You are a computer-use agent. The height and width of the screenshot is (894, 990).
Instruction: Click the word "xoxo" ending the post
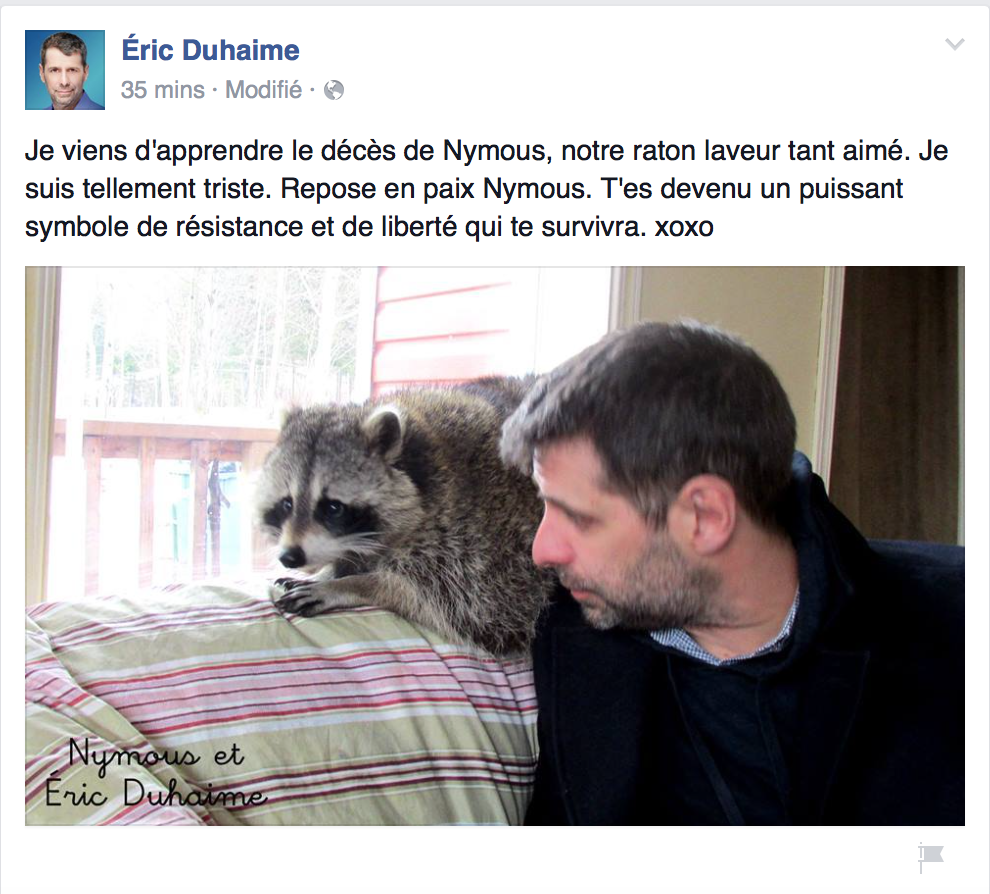pyautogui.click(x=684, y=227)
